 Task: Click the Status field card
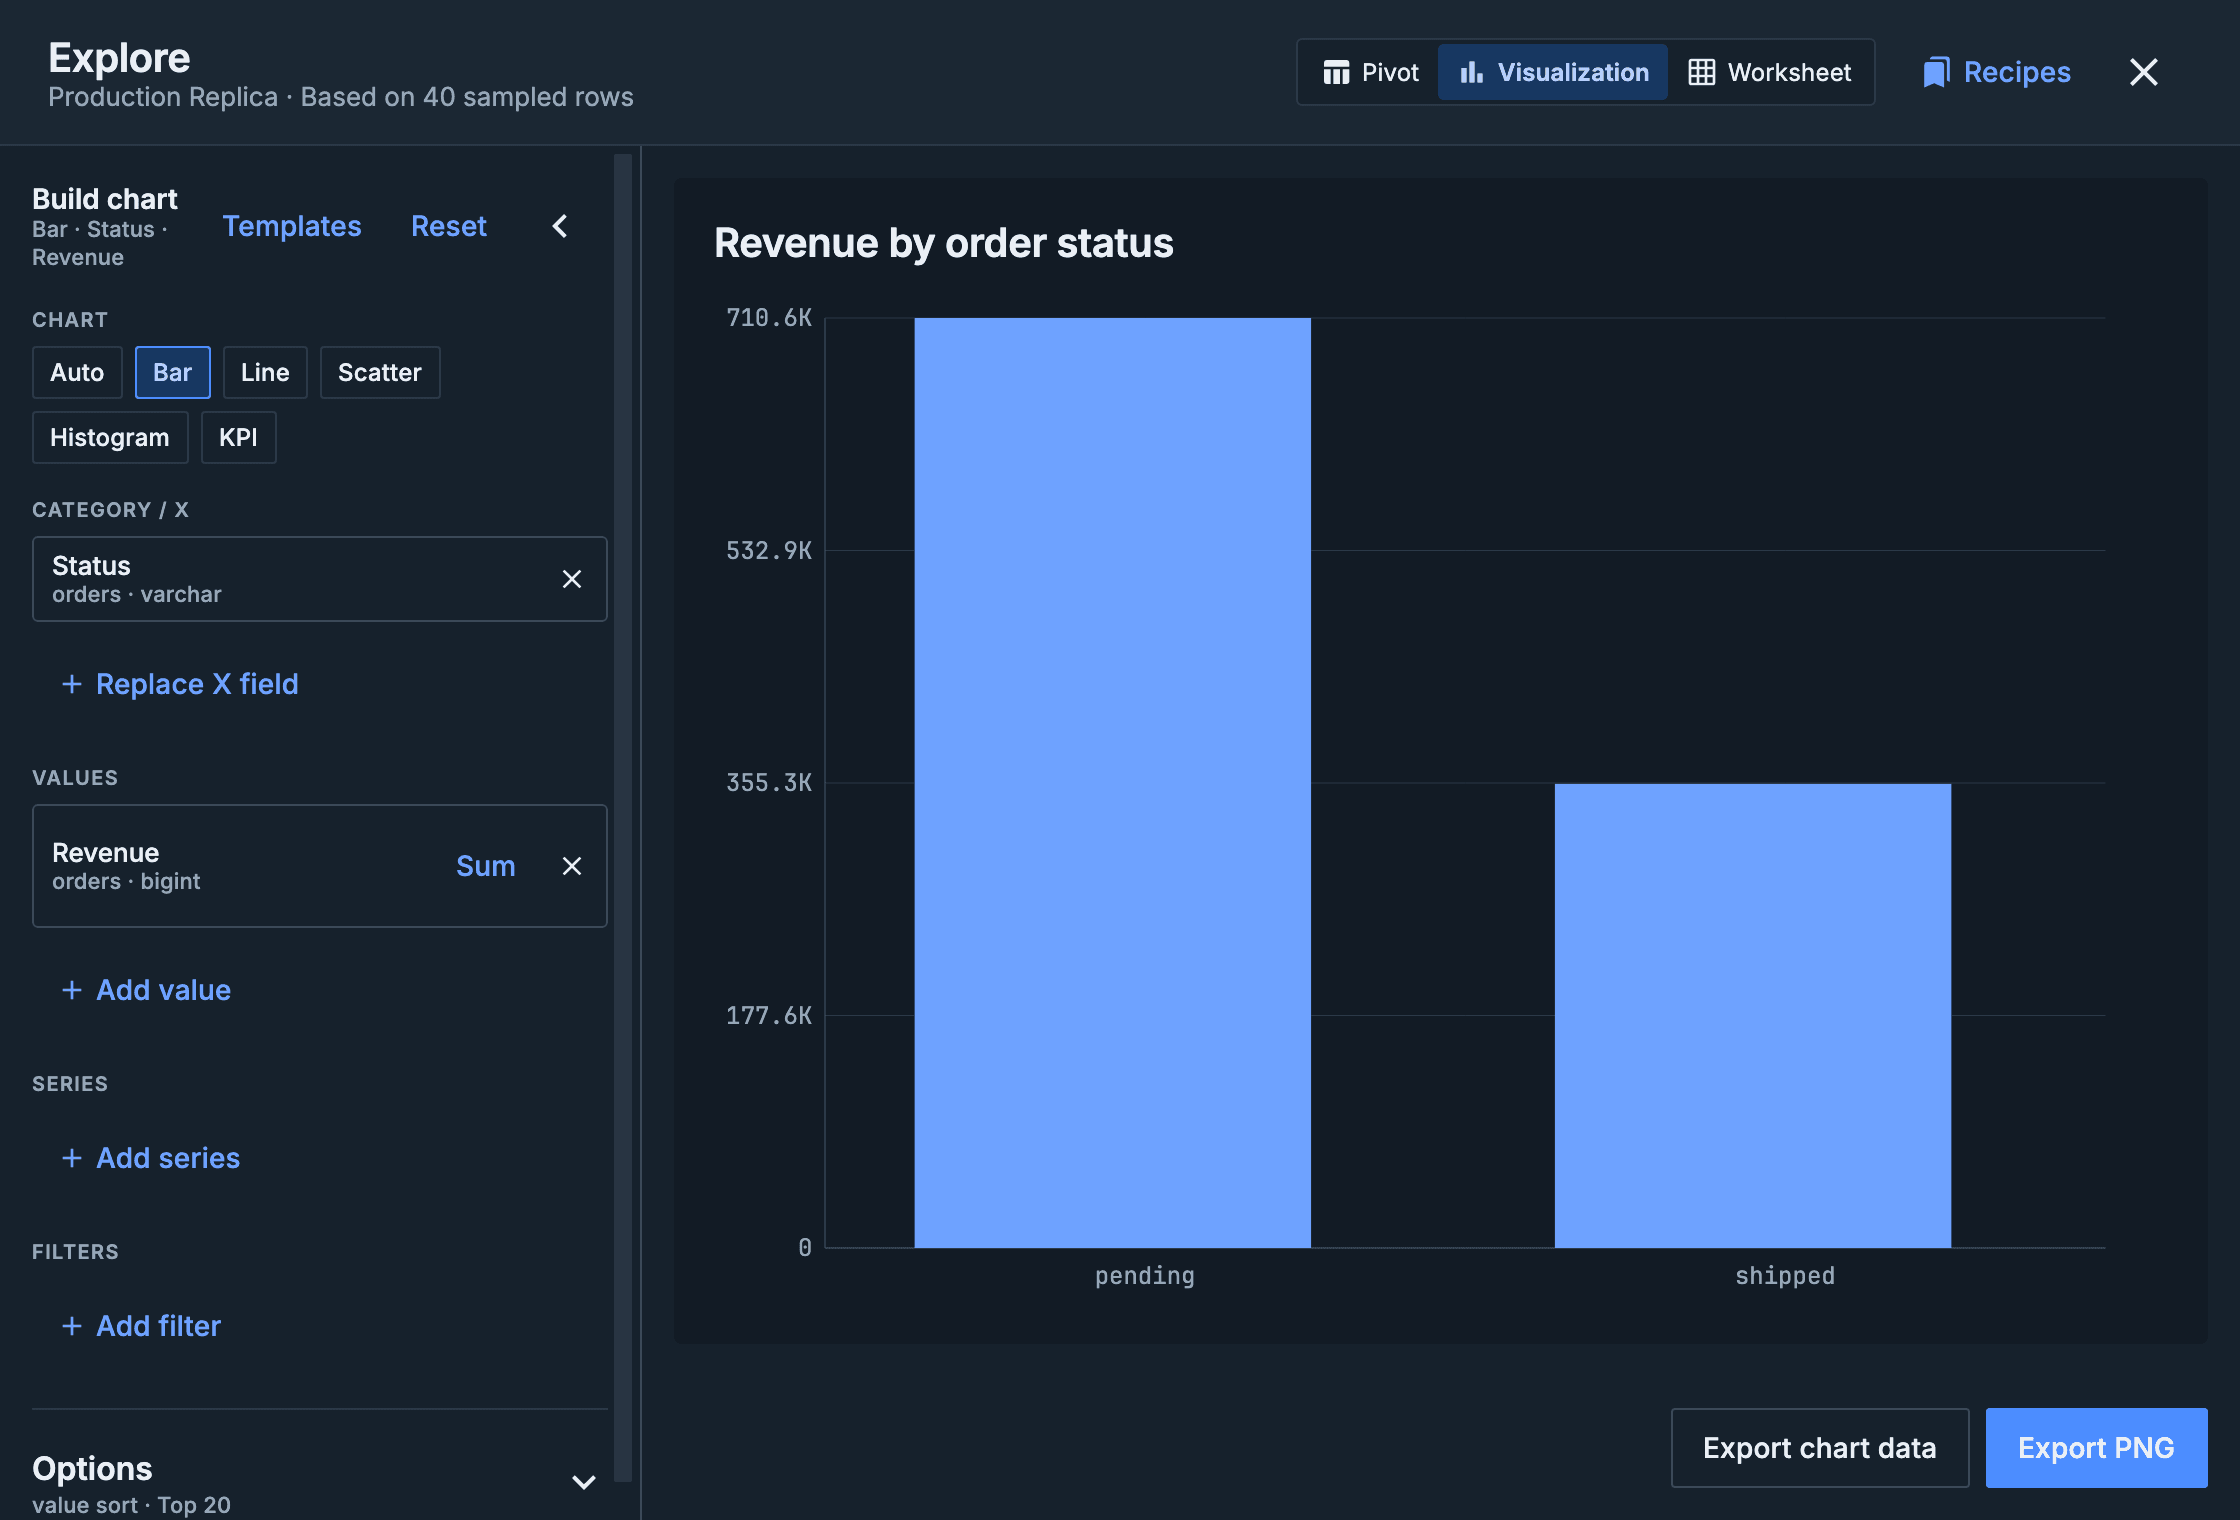point(320,579)
